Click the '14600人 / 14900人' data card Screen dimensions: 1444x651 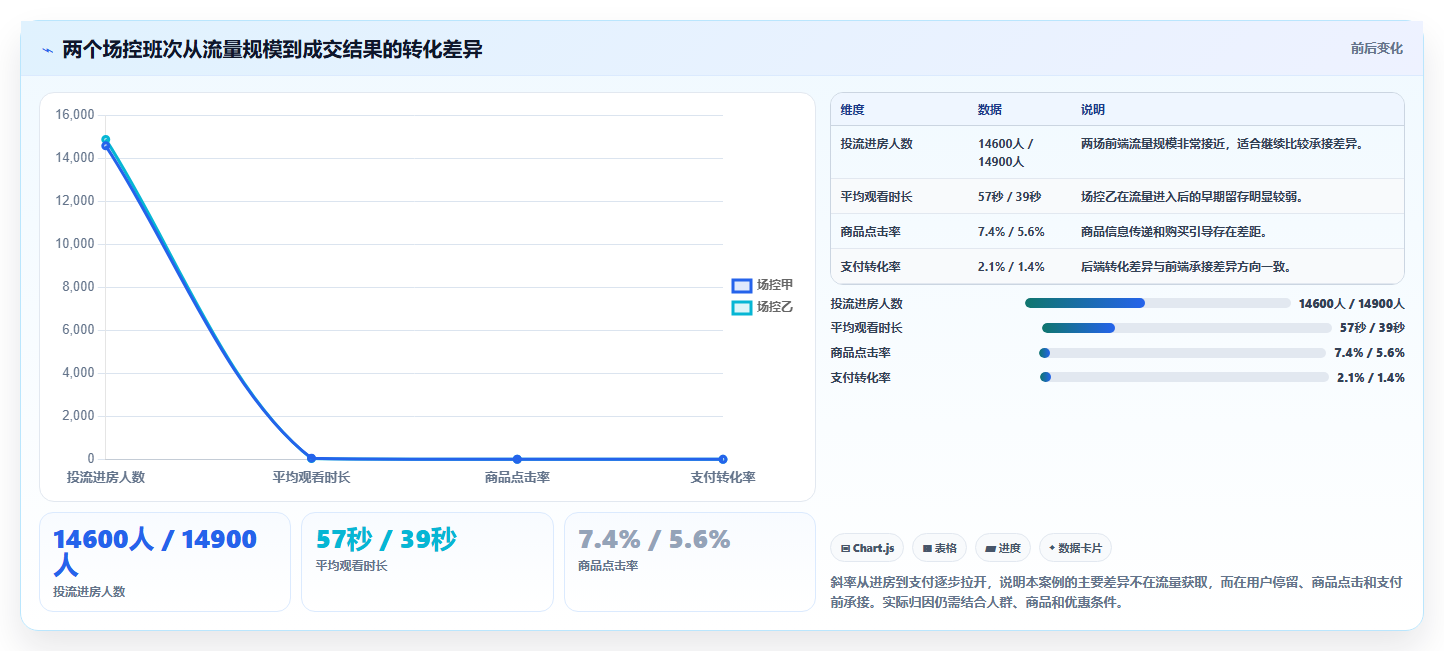pyautogui.click(x=165, y=562)
